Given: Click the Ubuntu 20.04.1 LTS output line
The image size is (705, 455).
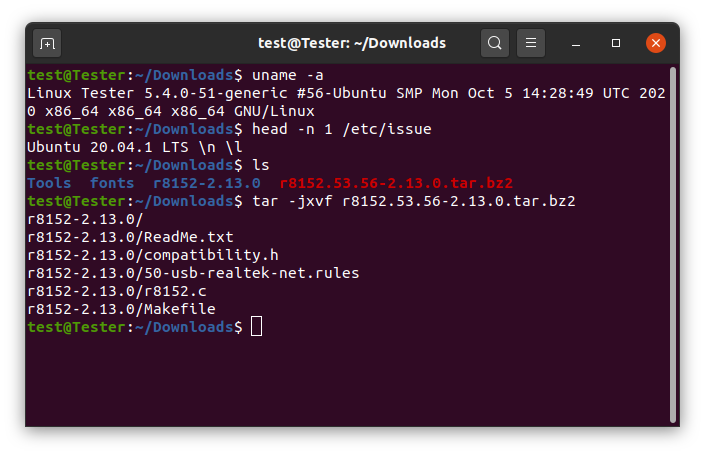Looking at the screenshot, I should coord(135,147).
